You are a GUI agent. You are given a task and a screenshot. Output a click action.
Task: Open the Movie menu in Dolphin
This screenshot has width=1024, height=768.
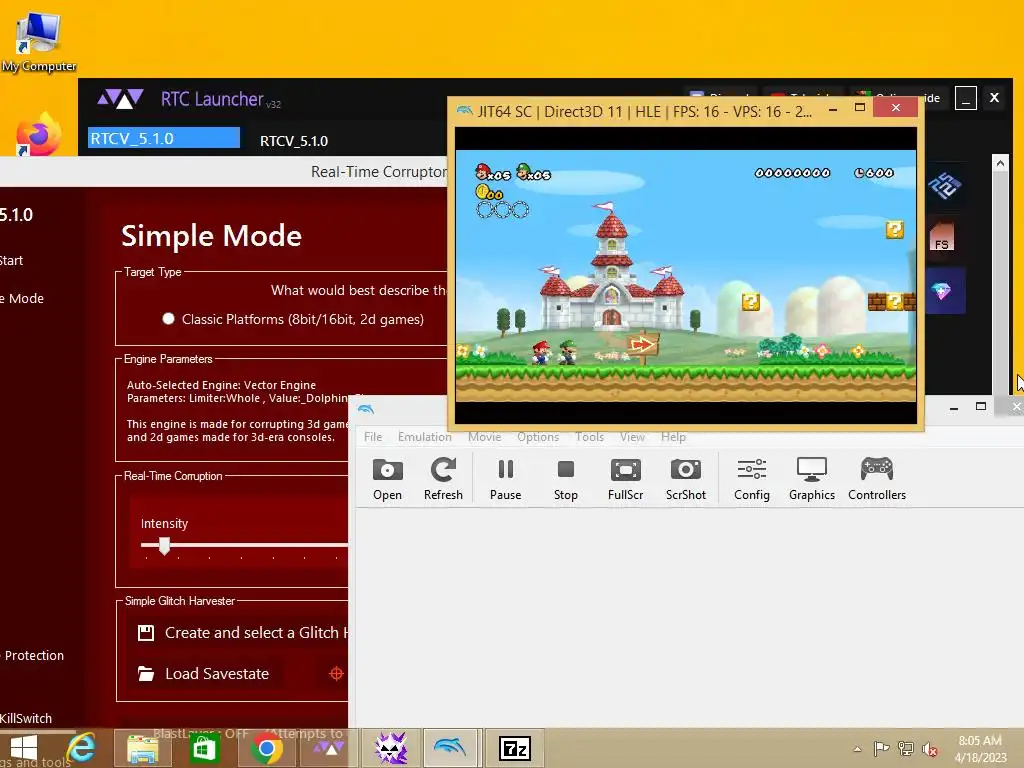[485, 437]
